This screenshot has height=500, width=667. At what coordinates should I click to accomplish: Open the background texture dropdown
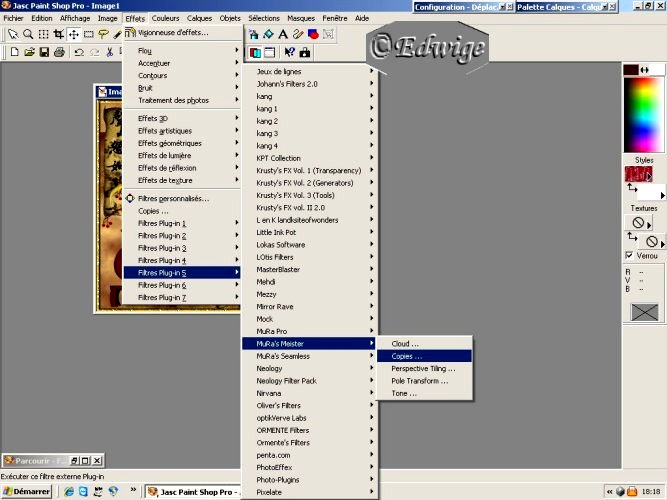click(662, 244)
